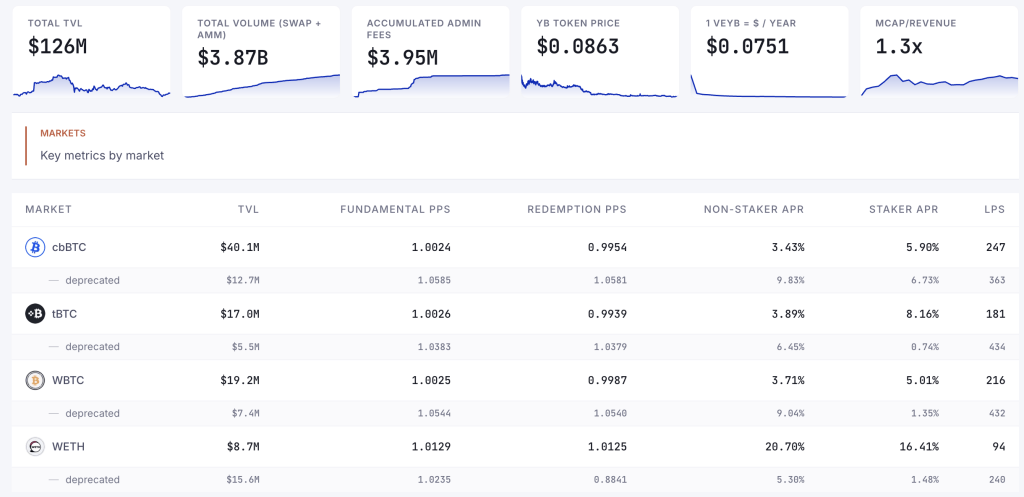1024x497 pixels.
Task: Click cbBTC non-staker APR 3.43%
Action: [x=788, y=248]
